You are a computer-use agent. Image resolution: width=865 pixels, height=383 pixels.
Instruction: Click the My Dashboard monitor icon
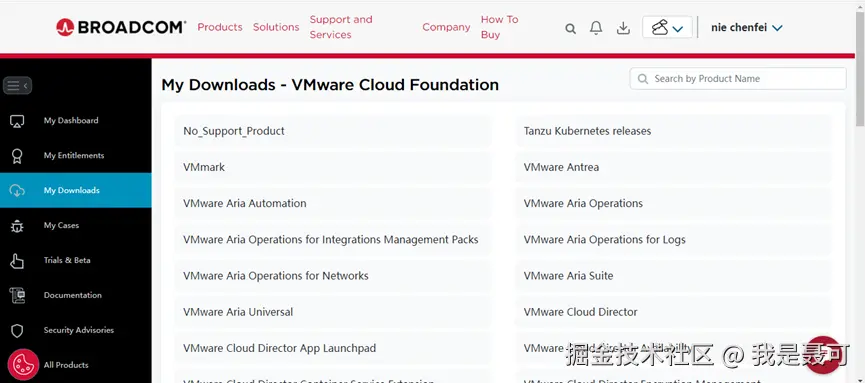pos(17,121)
